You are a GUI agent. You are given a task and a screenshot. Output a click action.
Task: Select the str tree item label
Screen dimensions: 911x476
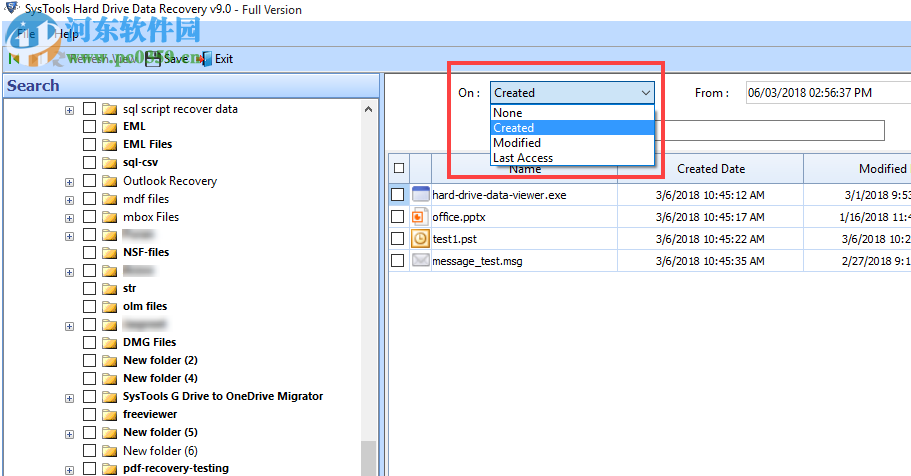click(130, 288)
